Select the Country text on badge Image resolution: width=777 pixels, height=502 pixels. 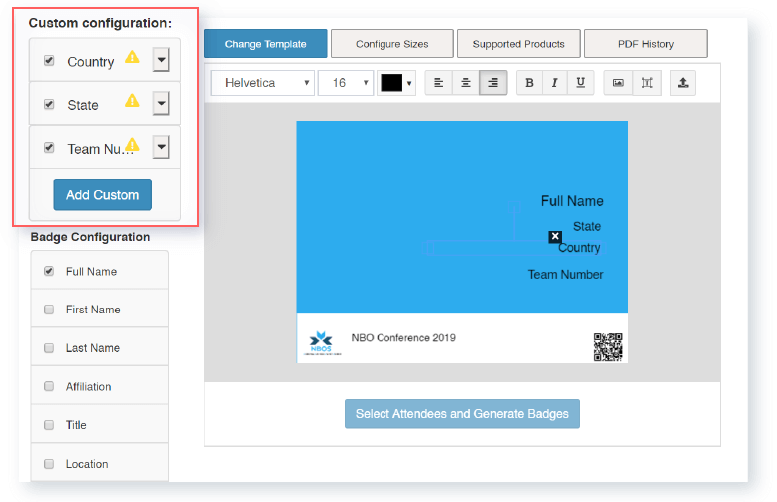[579, 248]
